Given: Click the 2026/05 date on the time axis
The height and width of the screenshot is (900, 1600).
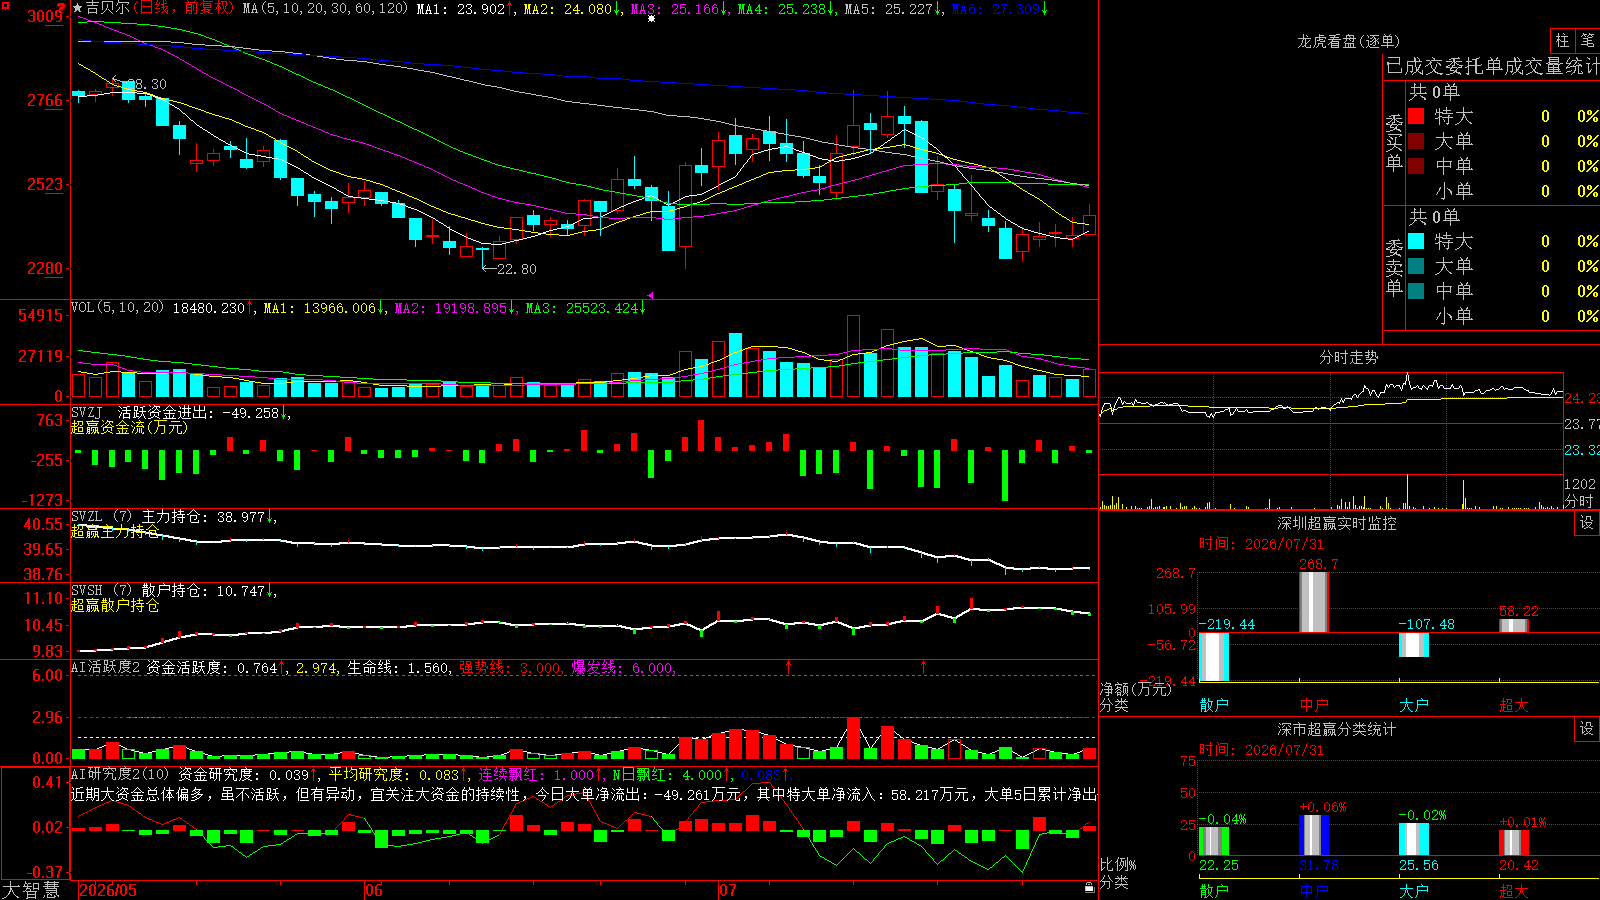Looking at the screenshot, I should pos(108,890).
